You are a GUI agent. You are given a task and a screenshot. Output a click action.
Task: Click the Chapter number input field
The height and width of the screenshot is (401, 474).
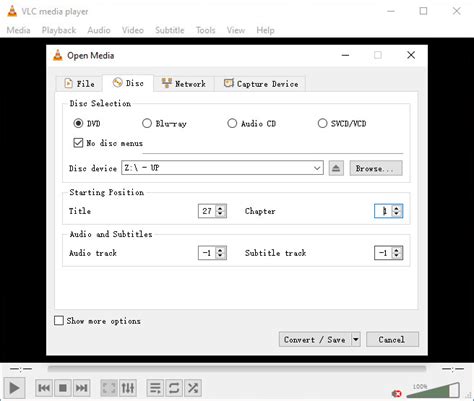click(x=383, y=211)
